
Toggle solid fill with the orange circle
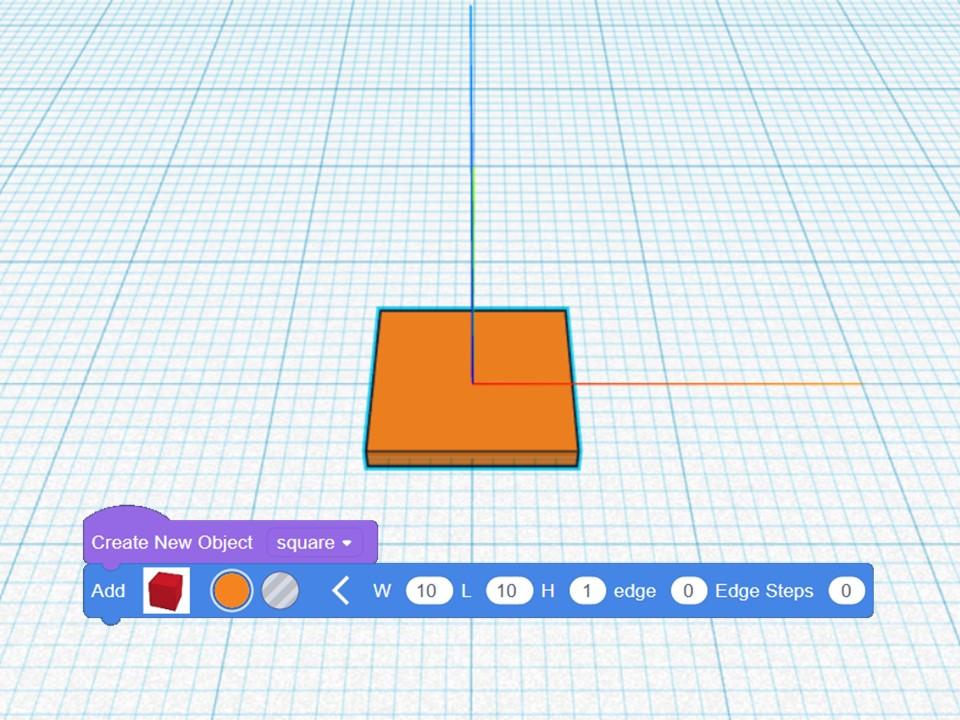232,590
